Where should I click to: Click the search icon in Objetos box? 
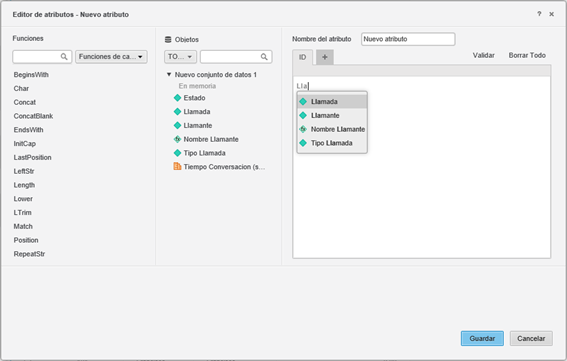pyautogui.click(x=264, y=57)
